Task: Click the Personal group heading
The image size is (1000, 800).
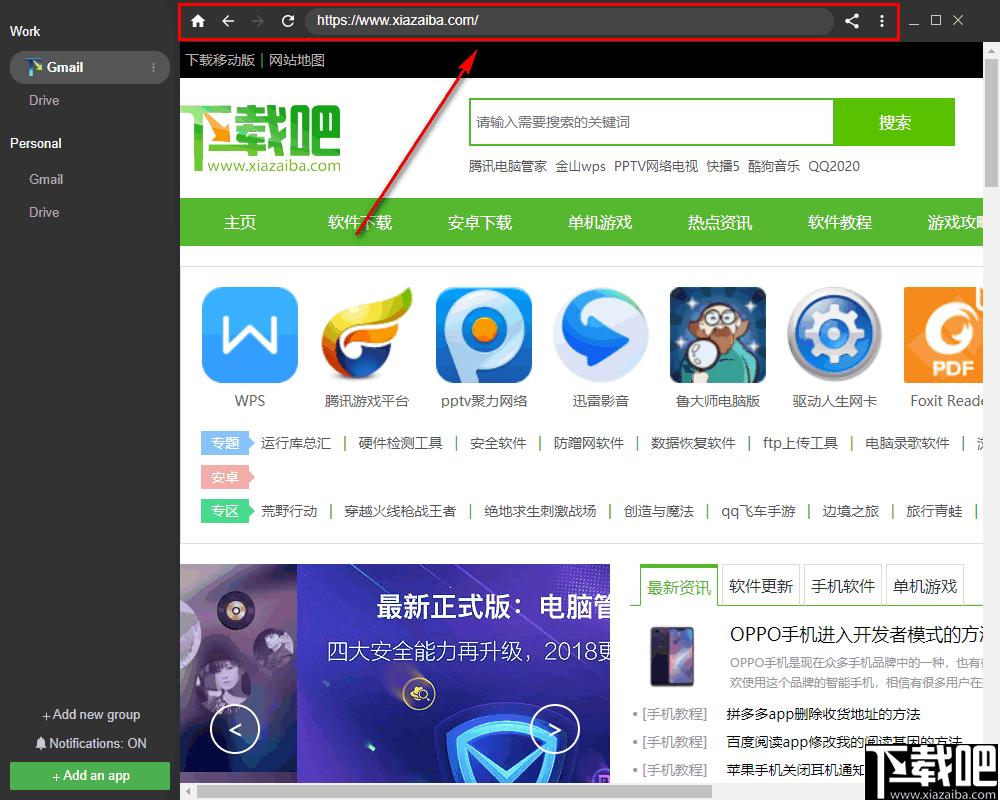Action: pyautogui.click(x=36, y=144)
